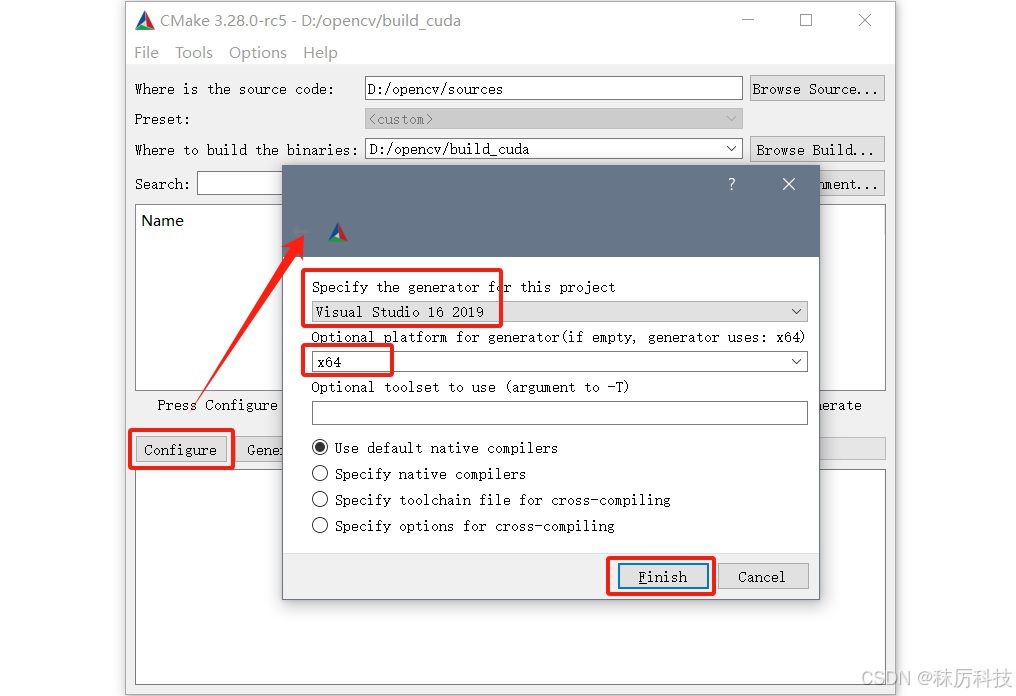Viewport: 1016px width, 696px height.
Task: Click the Cancel button
Action: coord(762,577)
